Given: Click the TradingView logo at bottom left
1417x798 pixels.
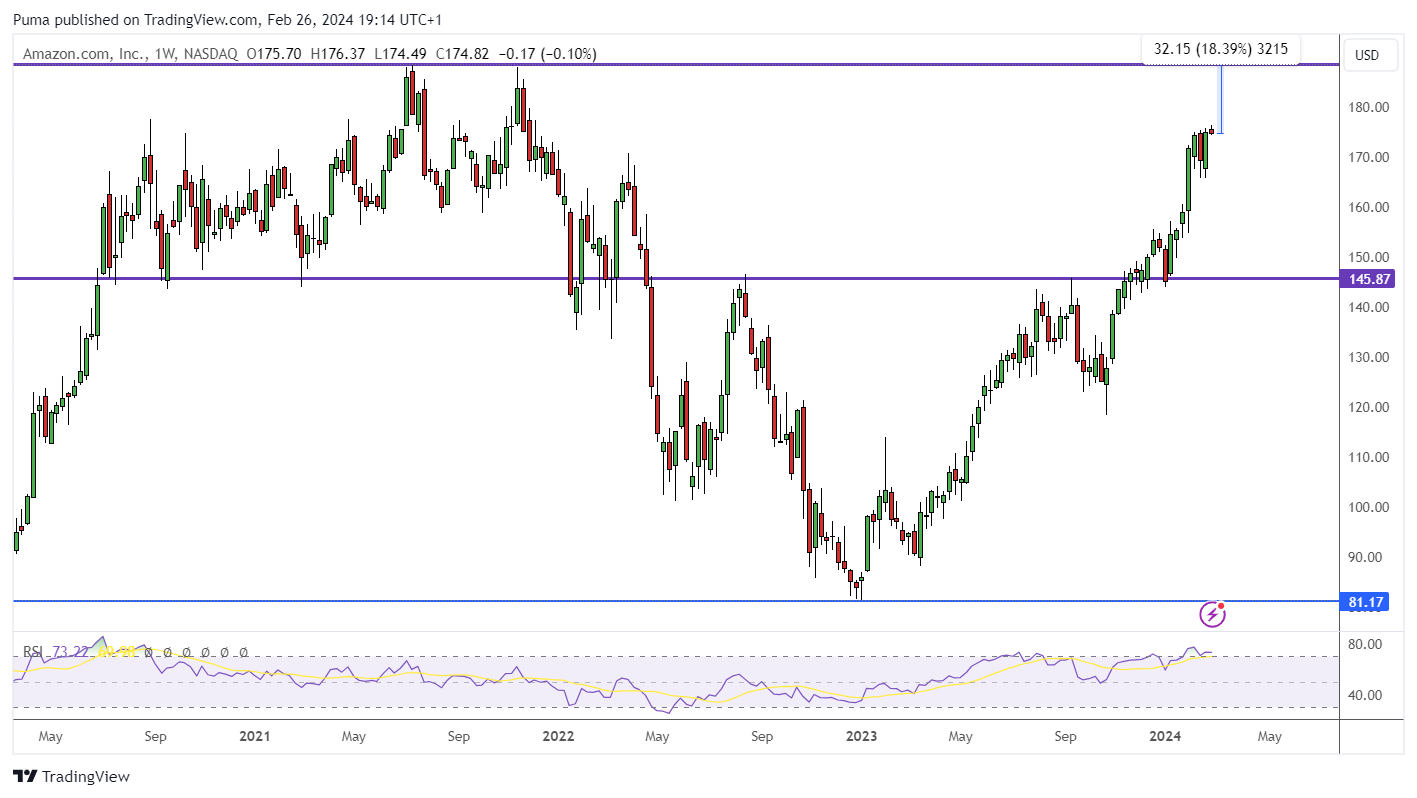Looking at the screenshot, I should pos(71,776).
